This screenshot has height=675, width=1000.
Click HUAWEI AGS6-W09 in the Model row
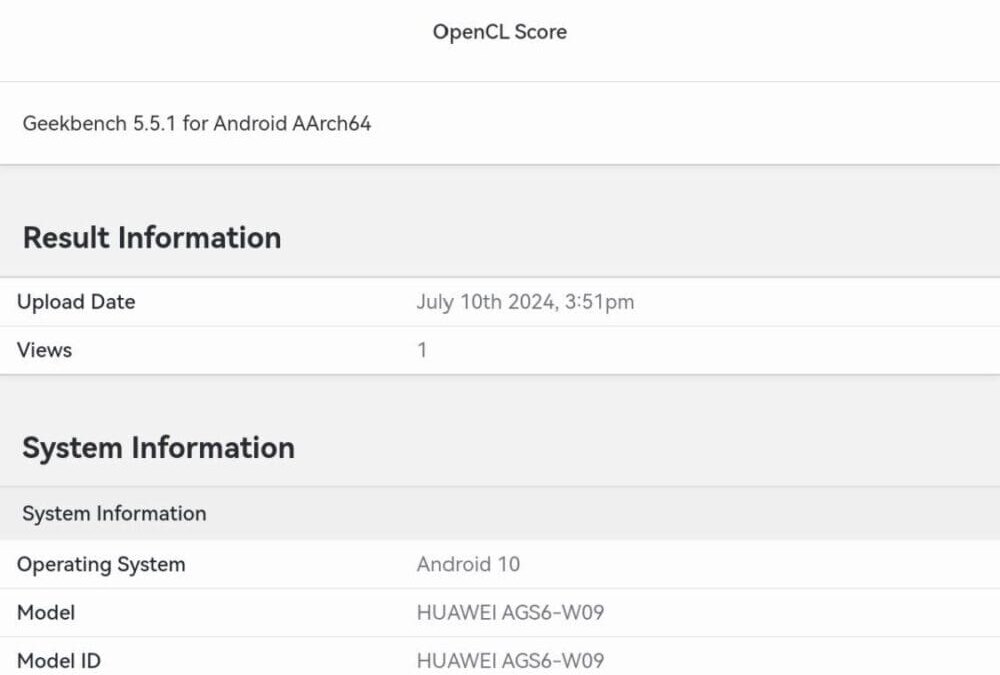click(x=510, y=612)
